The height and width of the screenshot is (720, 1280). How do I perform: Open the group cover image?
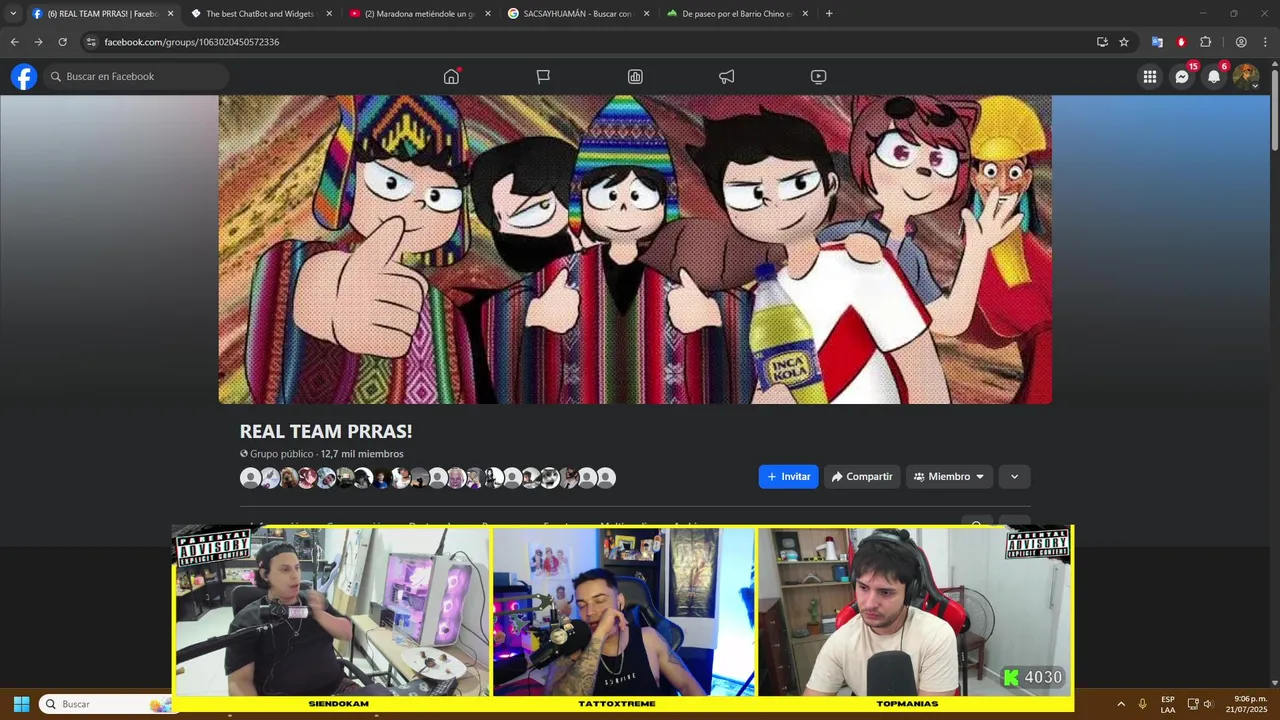635,250
